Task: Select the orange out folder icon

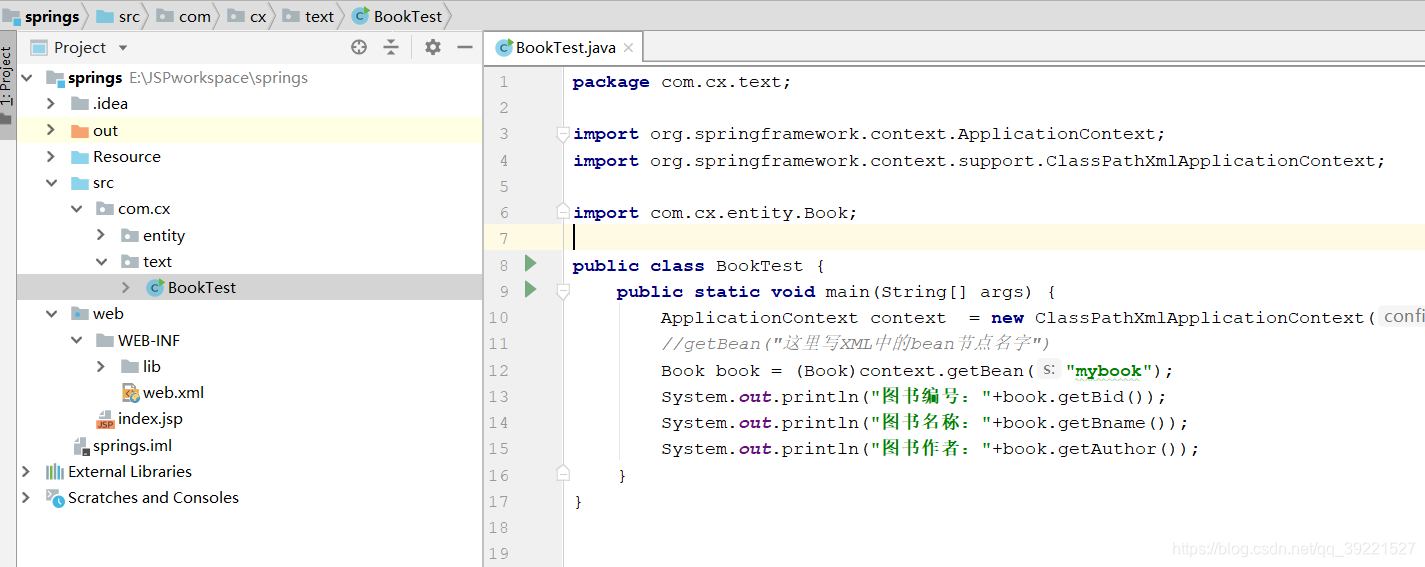Action: point(80,130)
